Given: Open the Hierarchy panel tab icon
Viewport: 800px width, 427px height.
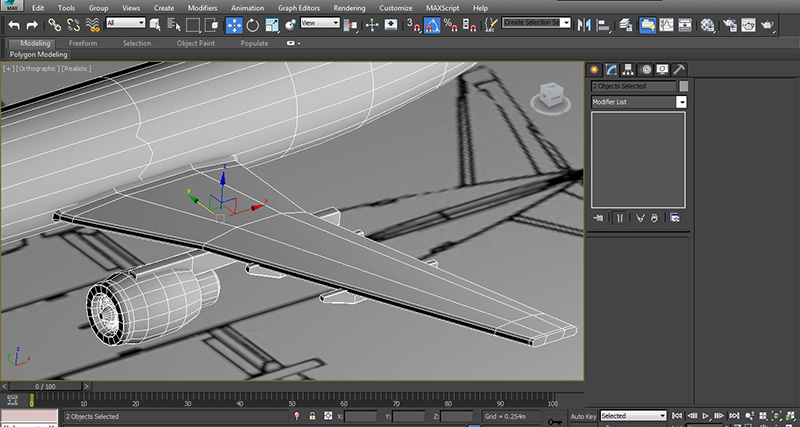Looking at the screenshot, I should click(x=628, y=69).
